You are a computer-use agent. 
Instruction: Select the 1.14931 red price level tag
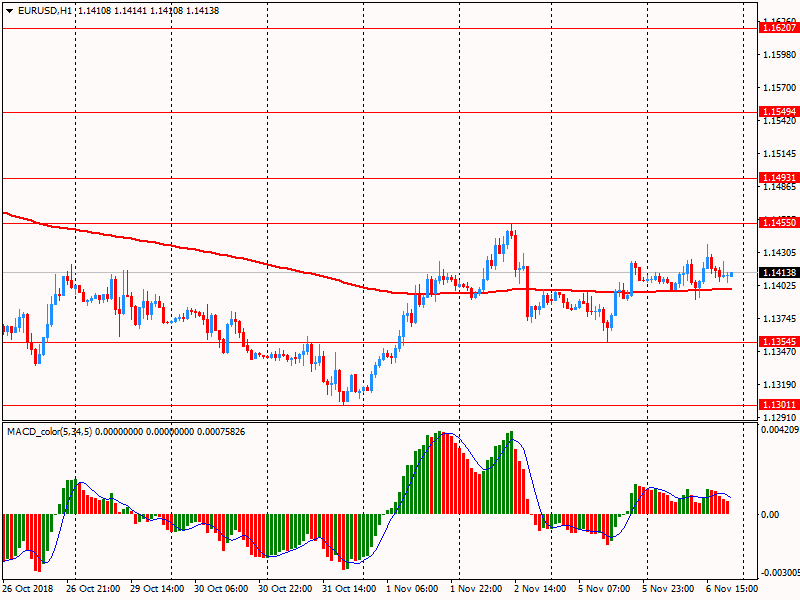point(777,177)
